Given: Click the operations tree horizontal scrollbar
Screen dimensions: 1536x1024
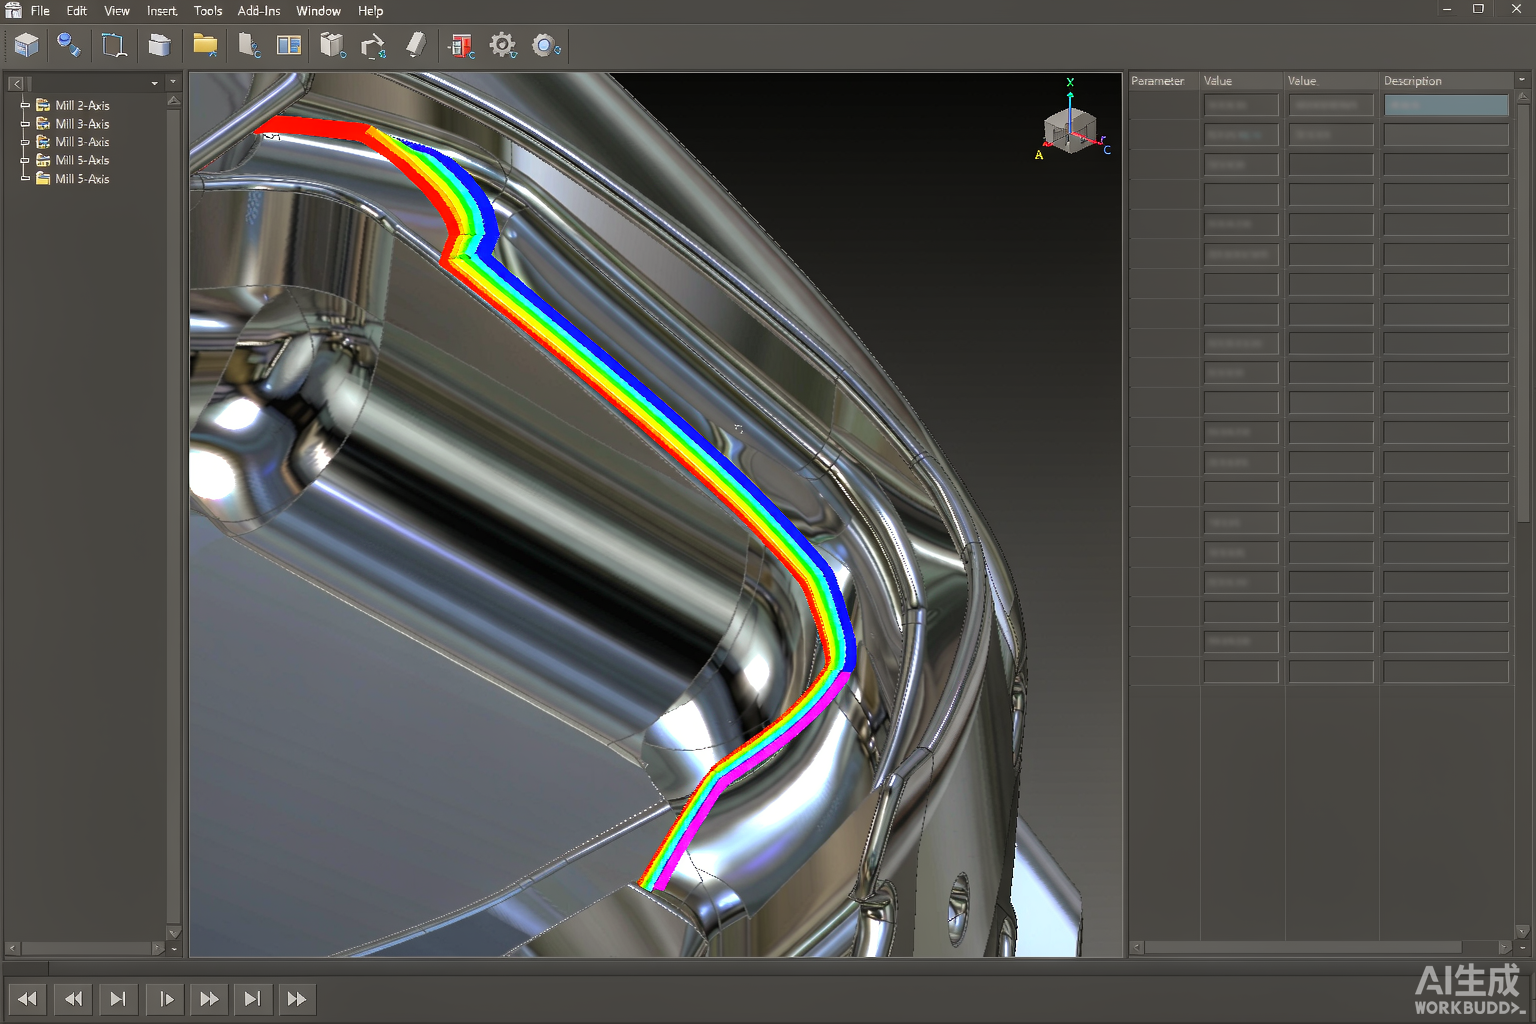Looking at the screenshot, I should [x=85, y=947].
